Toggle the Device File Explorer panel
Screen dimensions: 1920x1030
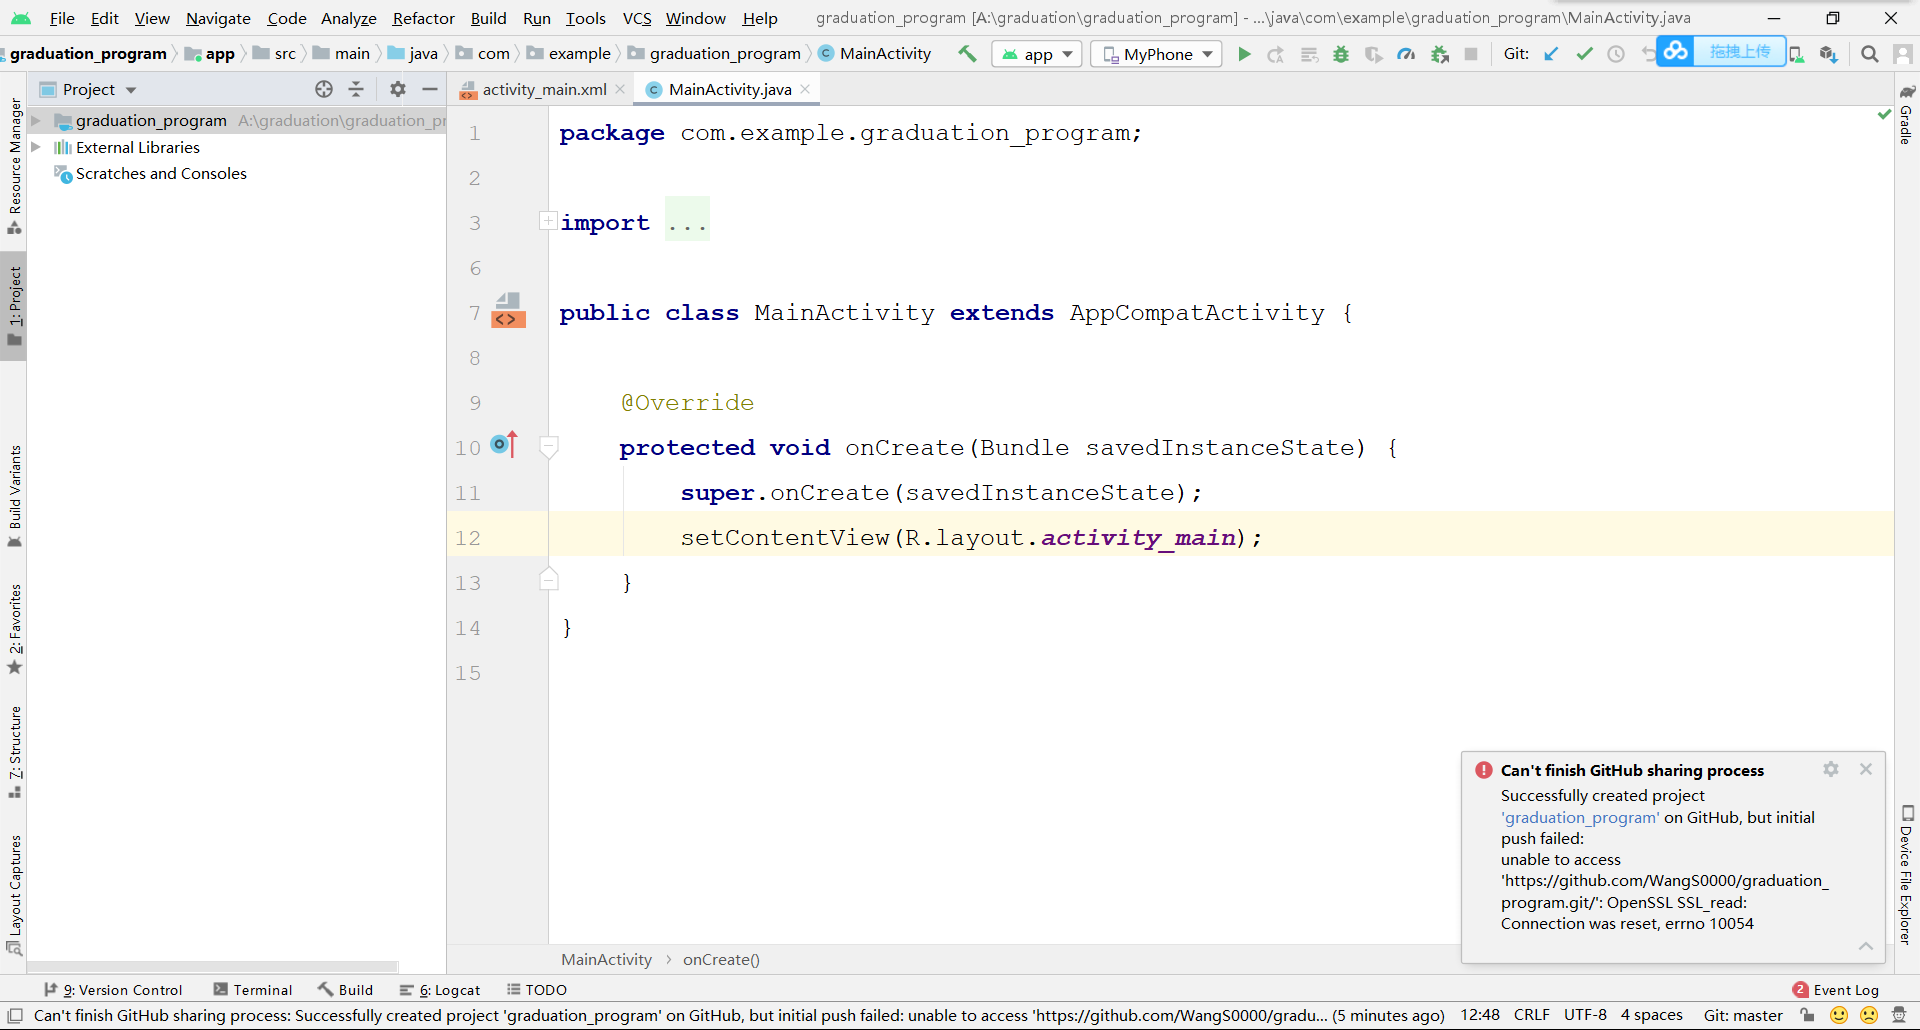(x=1907, y=875)
